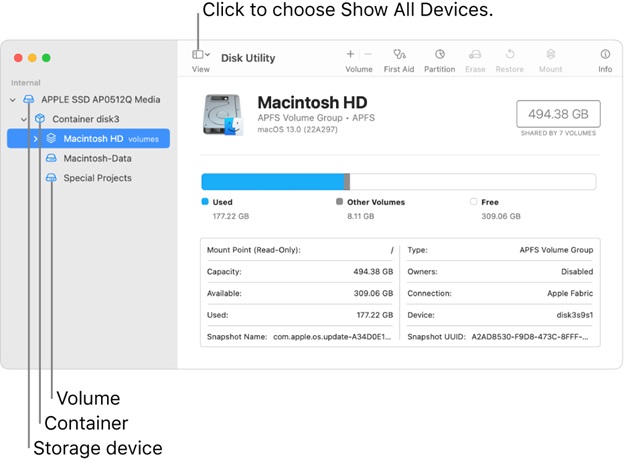624x463 pixels.
Task: Click the Partition toolbar icon
Action: pos(439,55)
